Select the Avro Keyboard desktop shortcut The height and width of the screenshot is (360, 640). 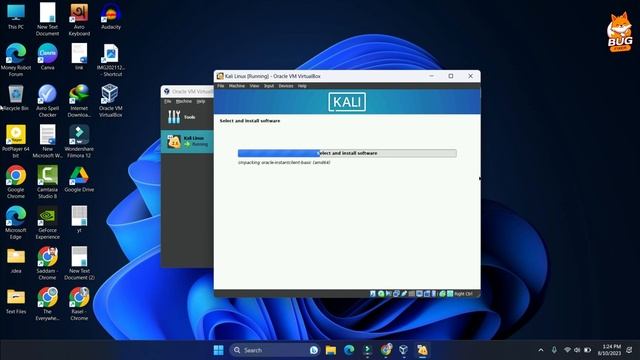coord(79,19)
